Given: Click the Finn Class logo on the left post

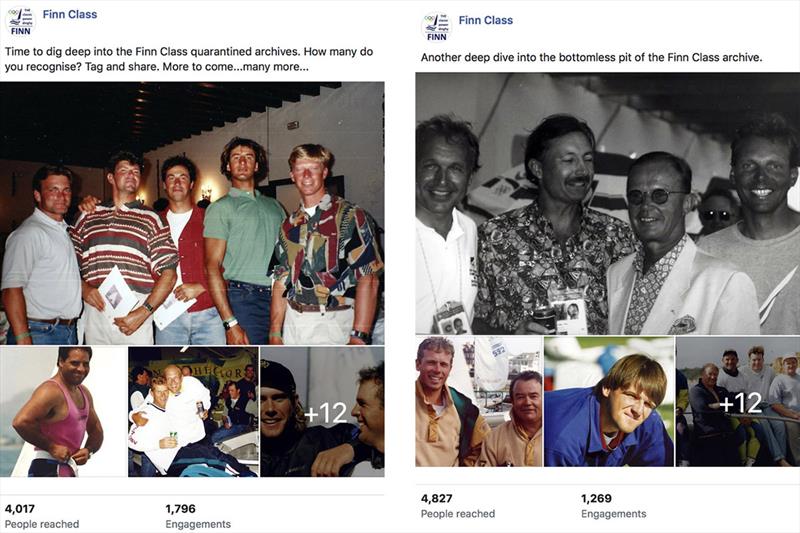Looking at the screenshot, I should [x=20, y=21].
